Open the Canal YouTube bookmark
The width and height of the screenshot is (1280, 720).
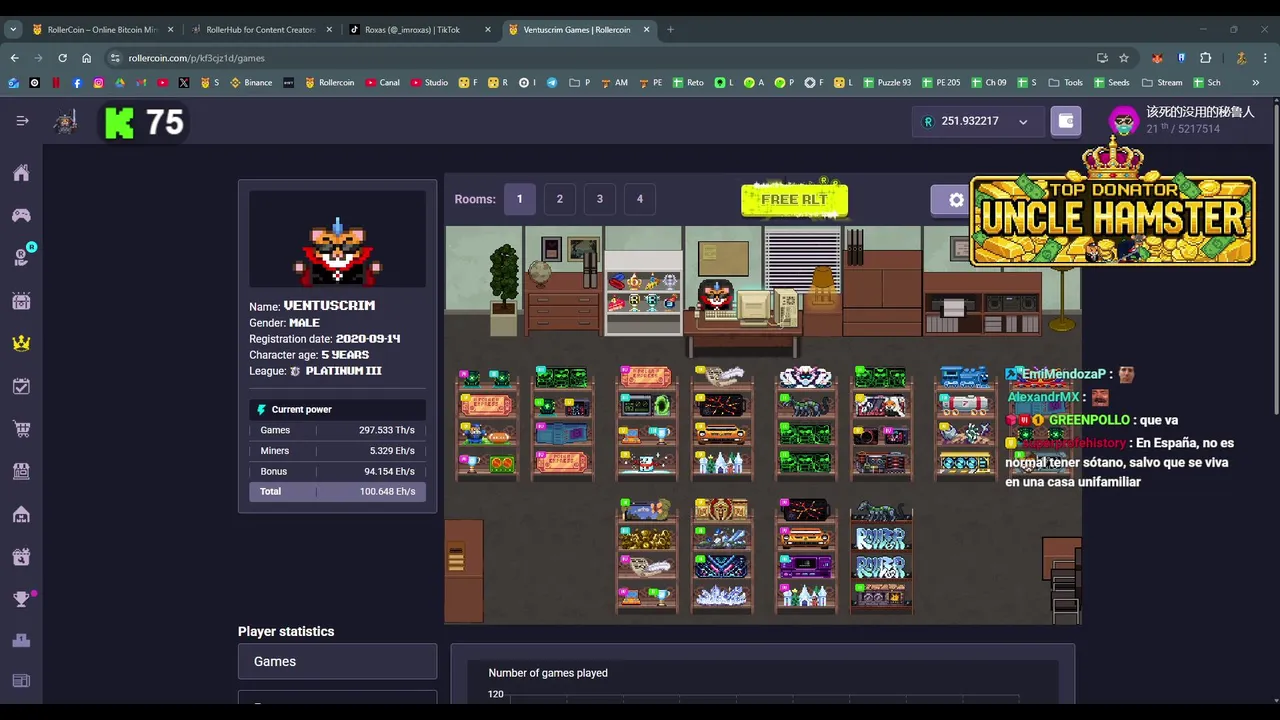tap(382, 83)
